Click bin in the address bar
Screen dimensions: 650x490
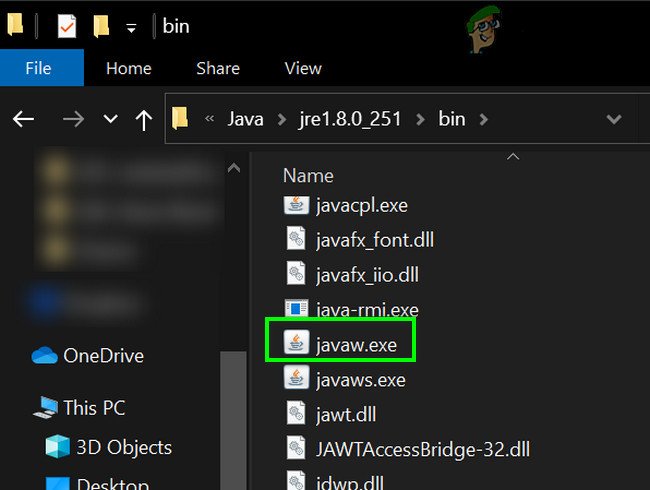click(452, 119)
